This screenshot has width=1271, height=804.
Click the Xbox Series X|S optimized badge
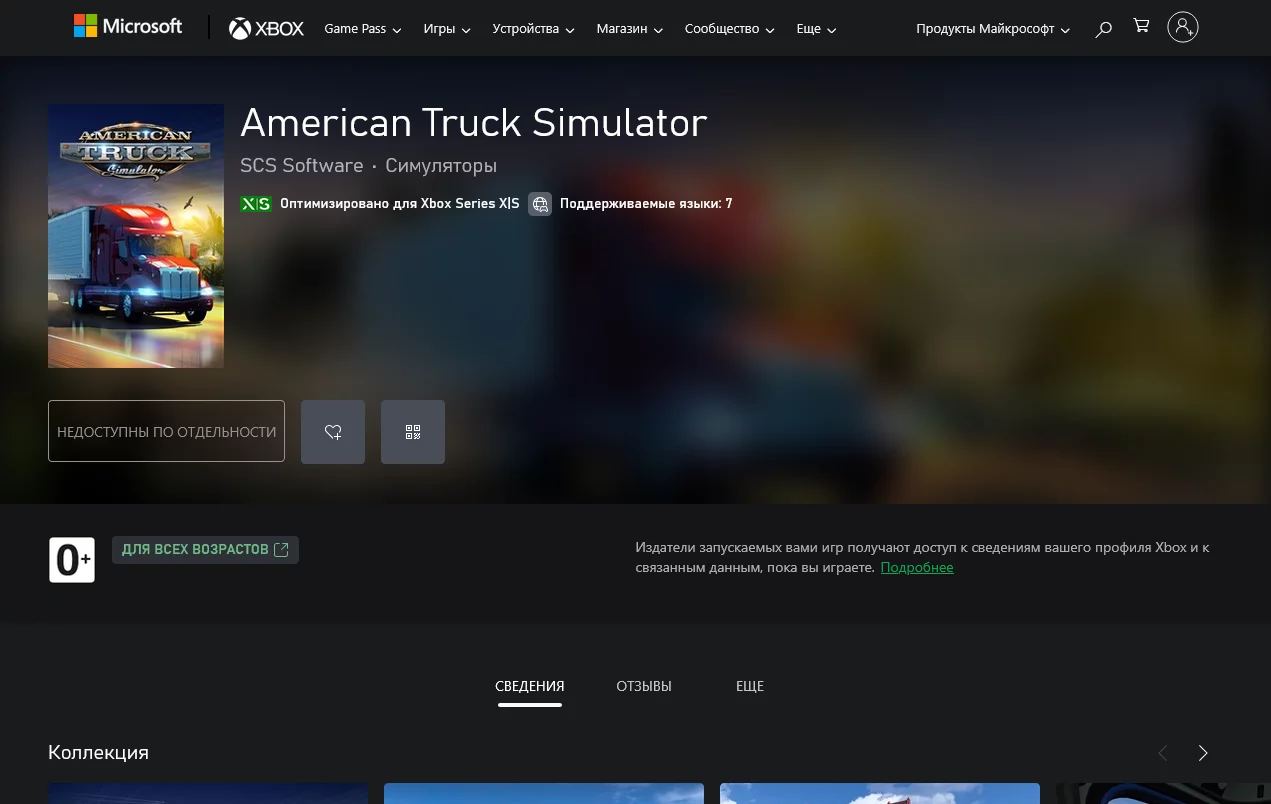[256, 204]
